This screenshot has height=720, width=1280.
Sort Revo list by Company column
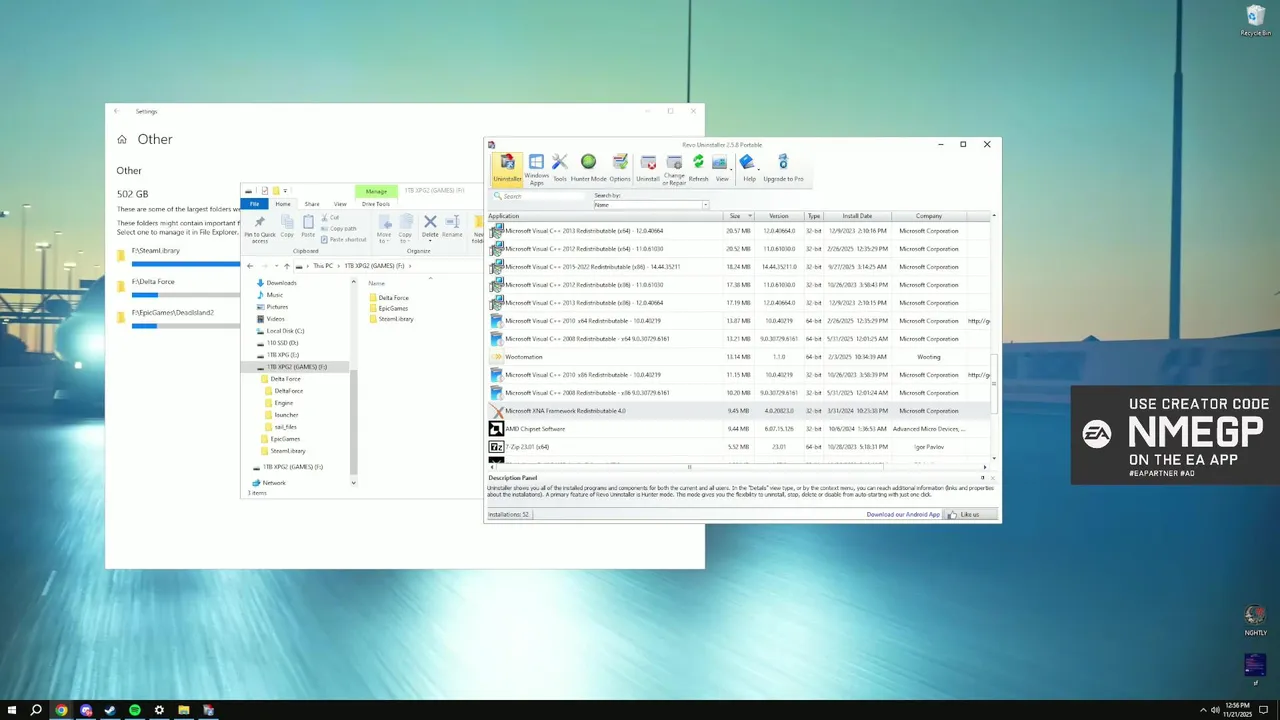click(x=929, y=216)
